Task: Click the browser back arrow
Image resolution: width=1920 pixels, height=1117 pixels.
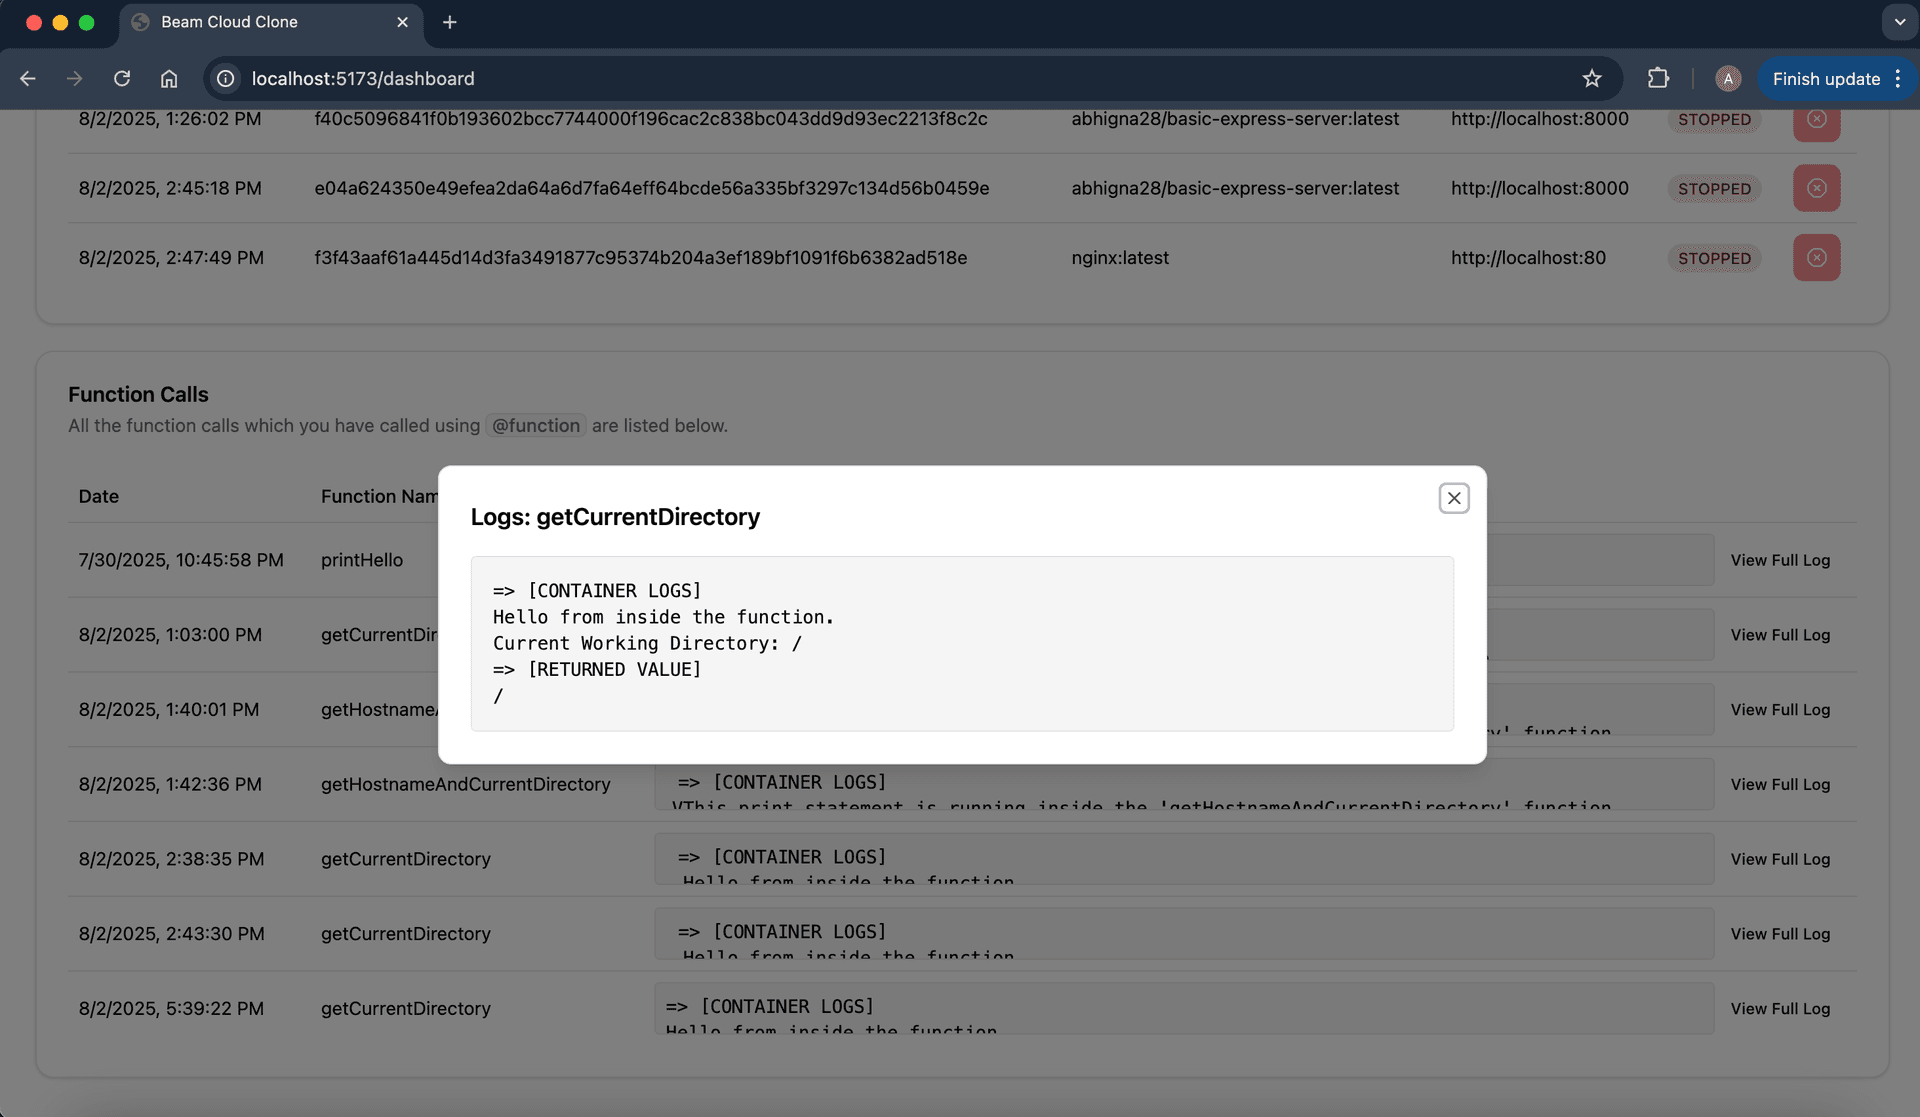Action: tap(28, 78)
